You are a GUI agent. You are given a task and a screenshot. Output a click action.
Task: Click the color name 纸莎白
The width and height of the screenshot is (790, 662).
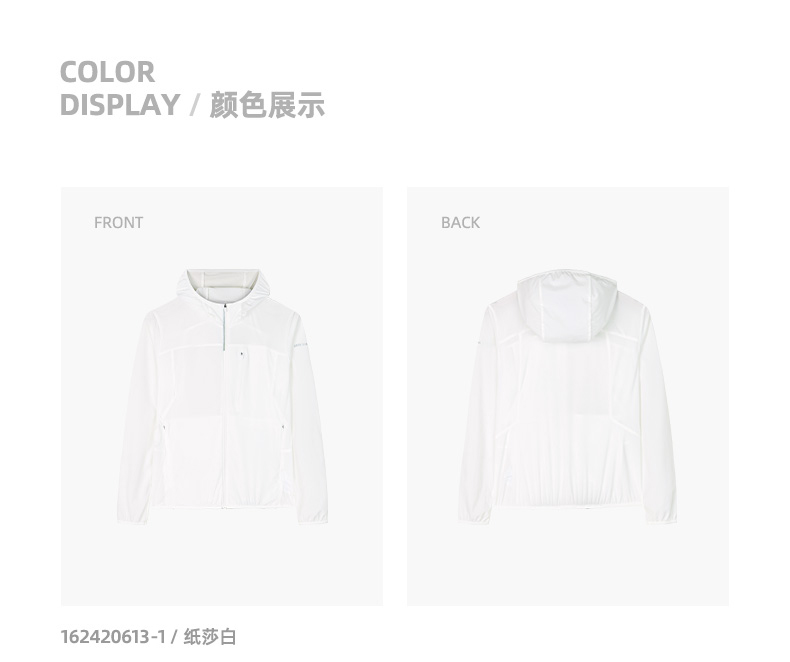[x=210, y=637]
